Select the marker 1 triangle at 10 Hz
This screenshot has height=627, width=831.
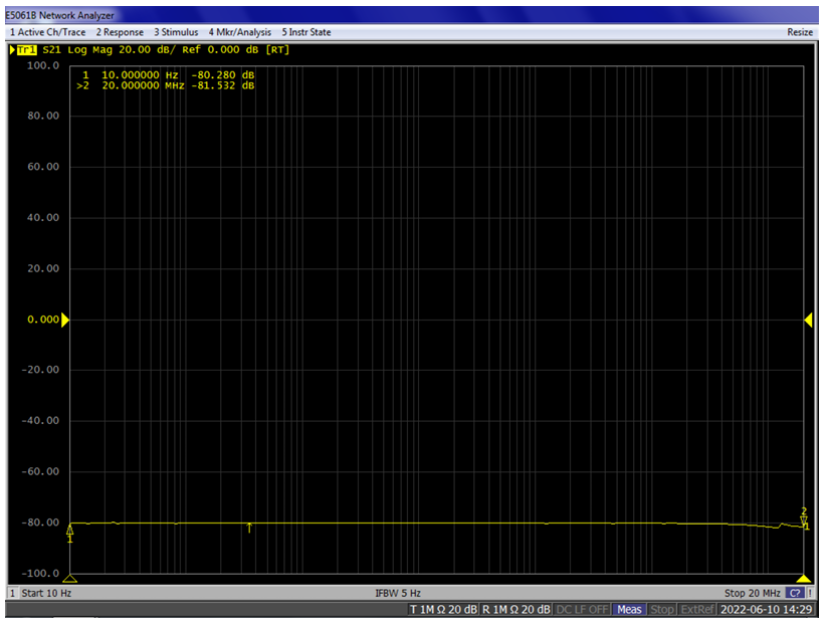coord(70,528)
